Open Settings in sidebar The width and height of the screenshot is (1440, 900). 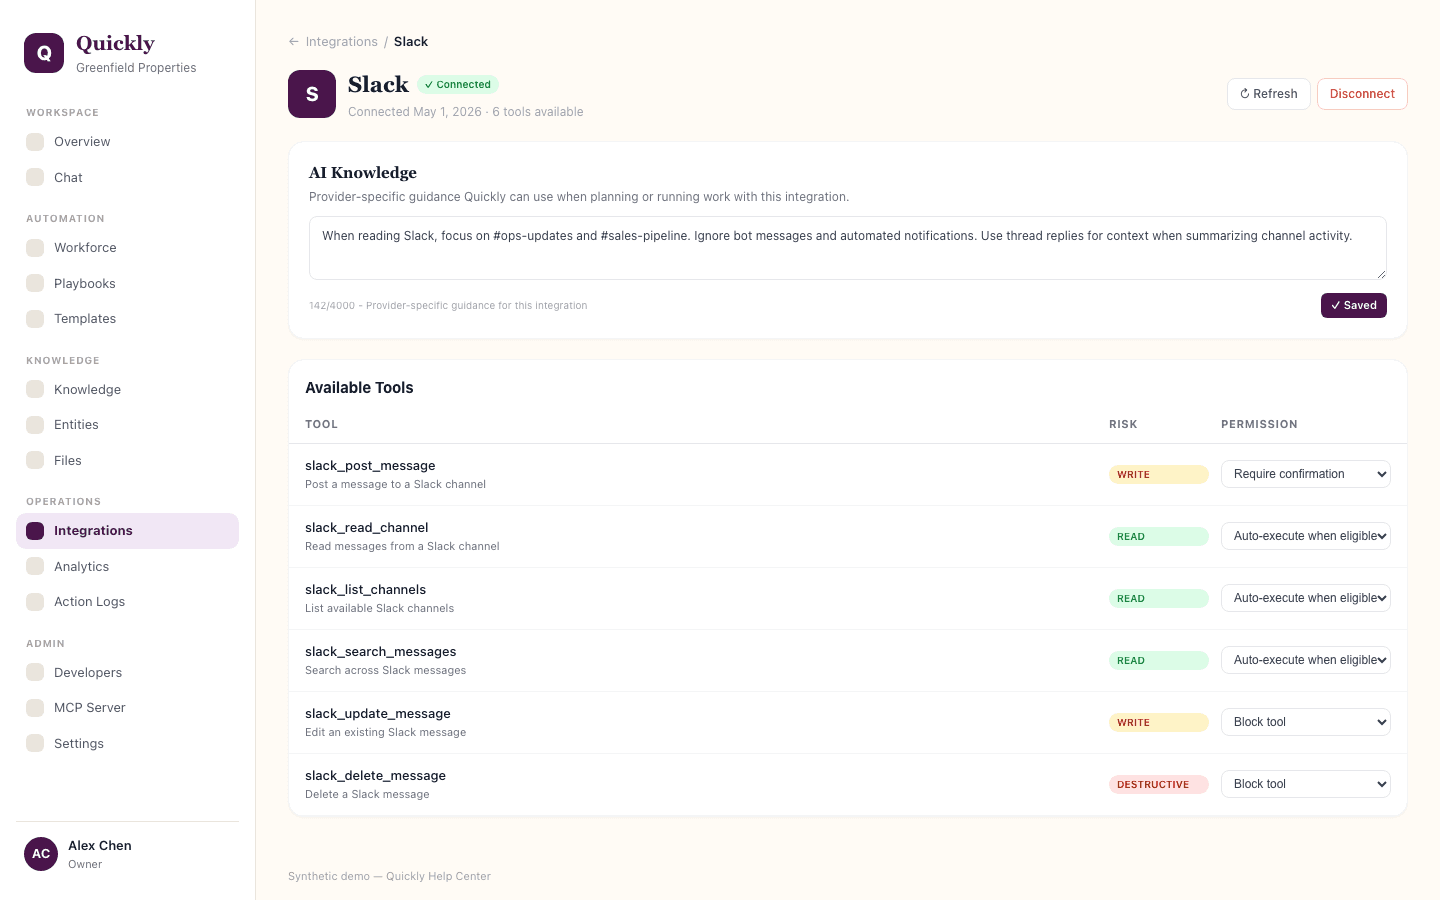coord(127,743)
